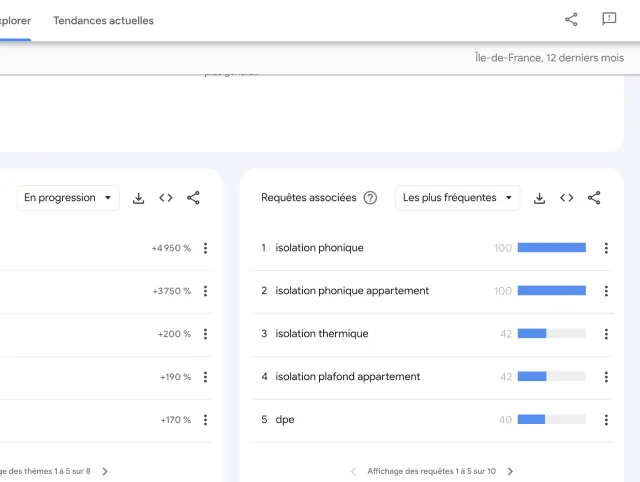Download the Requêtes associées data as CSV
Screen dimensions: 640x482
[x=539, y=198]
